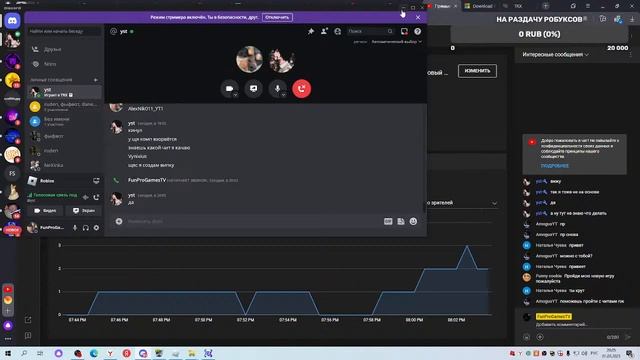Open Discord help question-mark icon
Image resolution: width=640 pixels, height=360 pixels.
point(418,31)
